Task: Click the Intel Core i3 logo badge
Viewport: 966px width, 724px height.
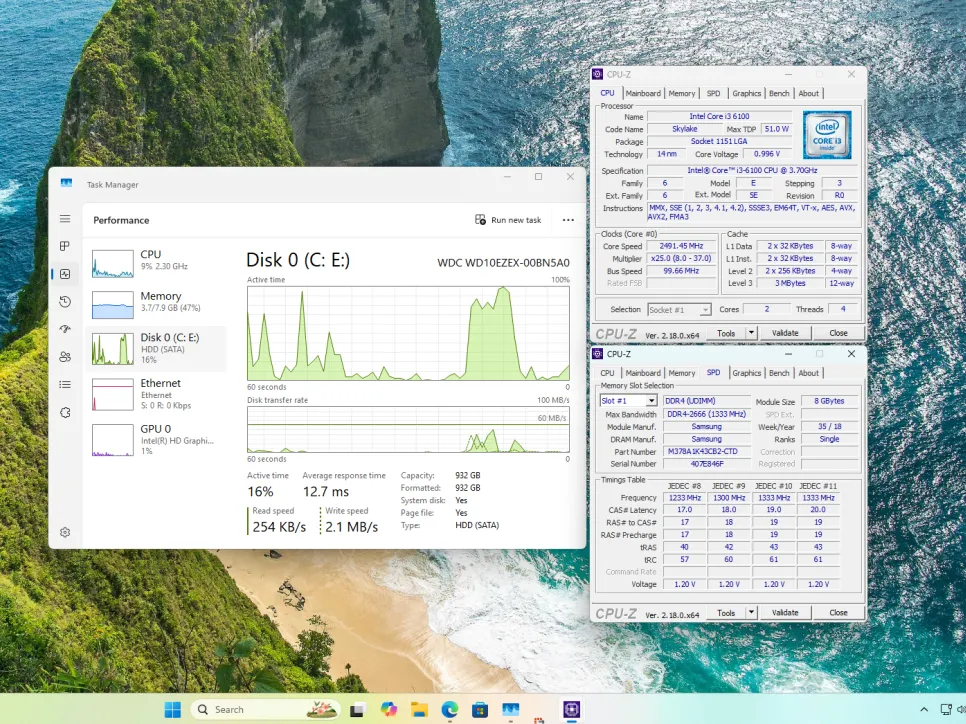Action: click(x=827, y=135)
